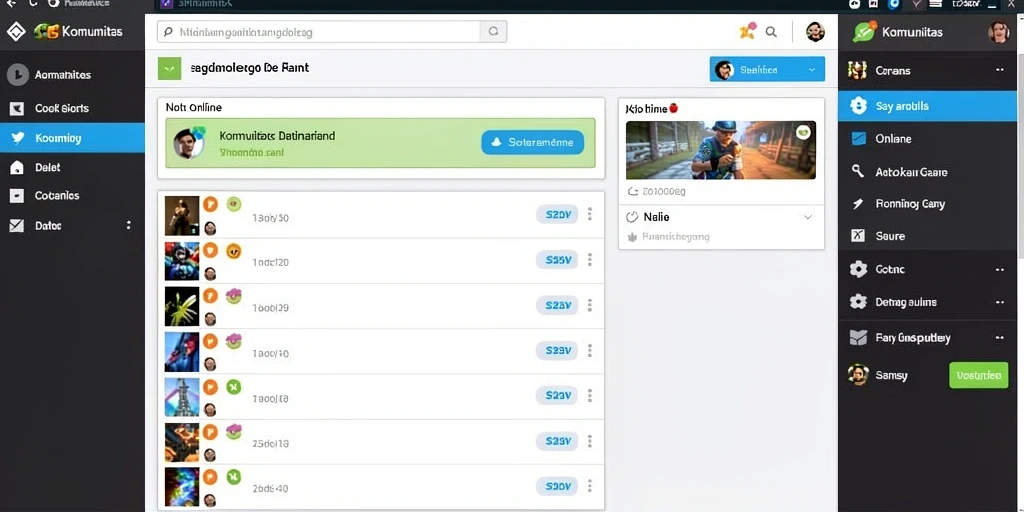Click the home icon beside Dalet
The height and width of the screenshot is (512, 1024).
point(16,167)
